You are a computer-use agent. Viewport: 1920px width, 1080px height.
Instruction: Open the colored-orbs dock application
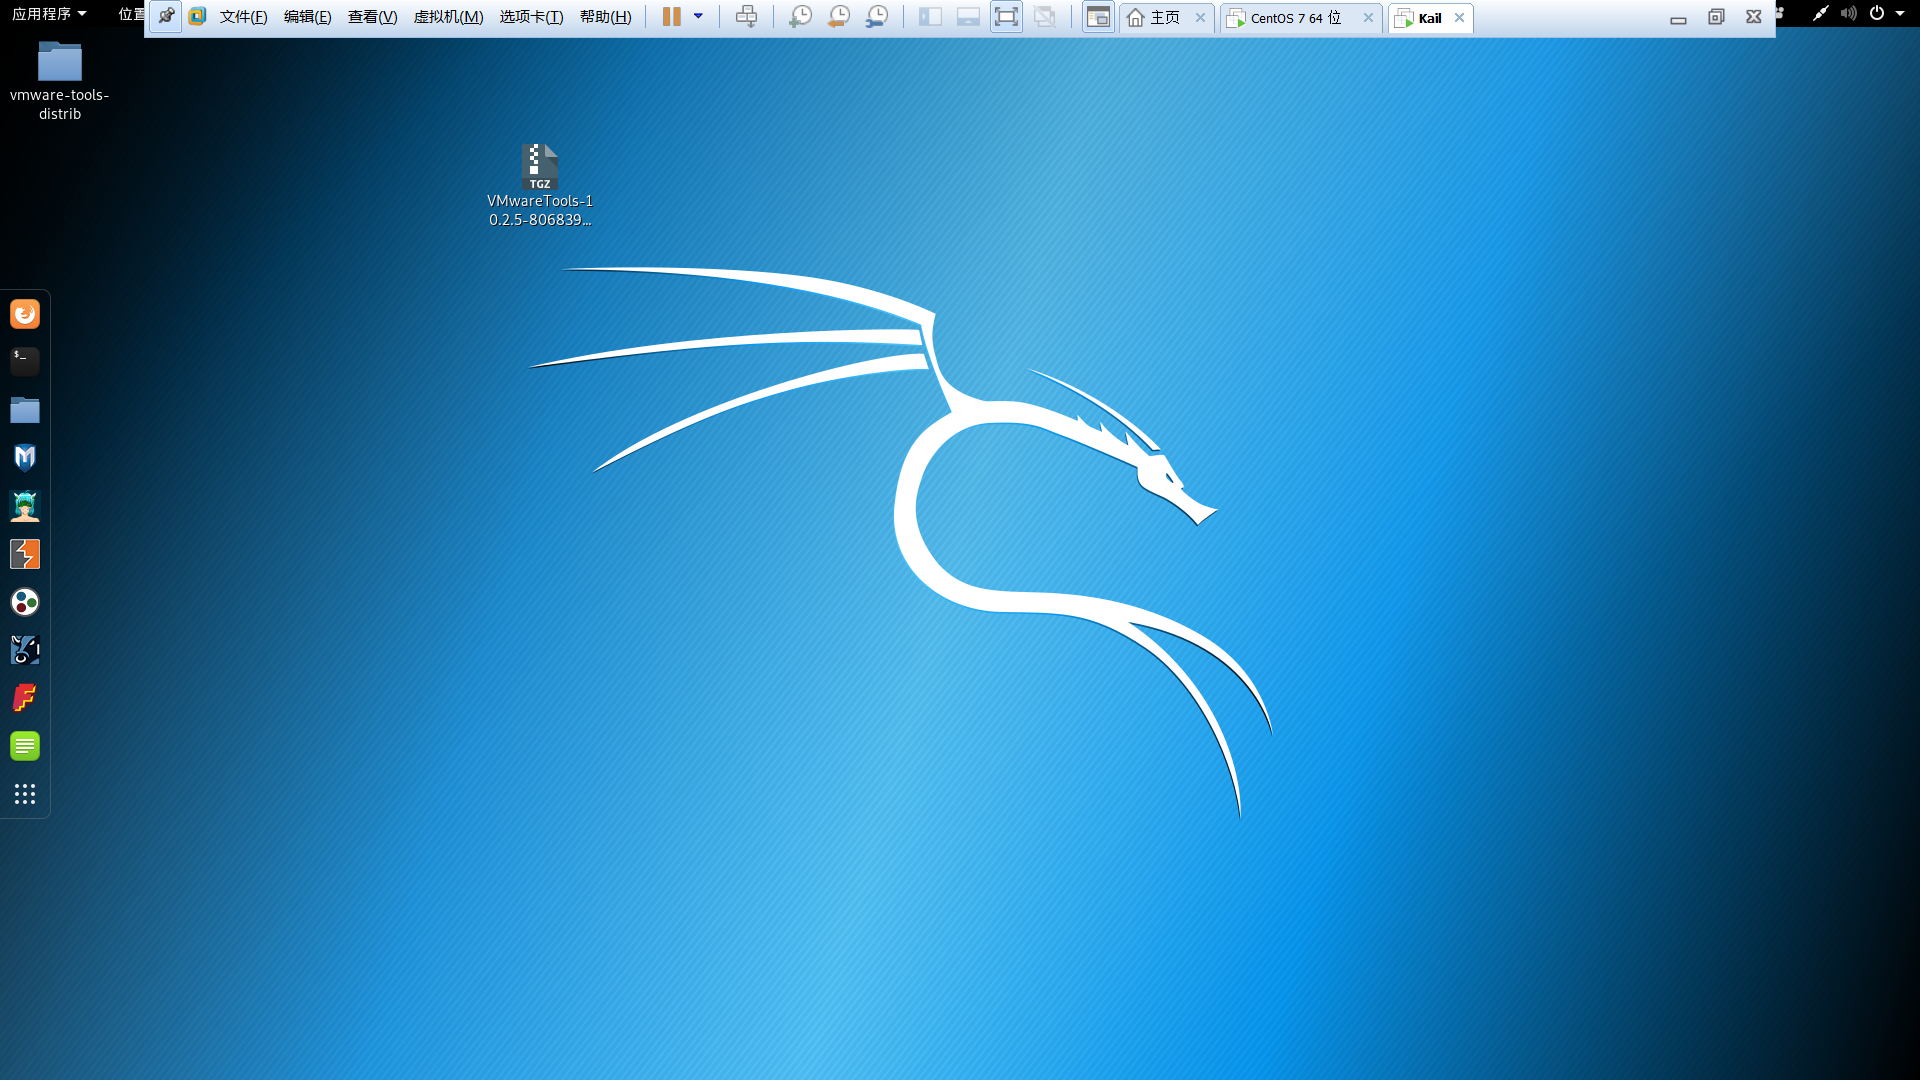tap(25, 602)
